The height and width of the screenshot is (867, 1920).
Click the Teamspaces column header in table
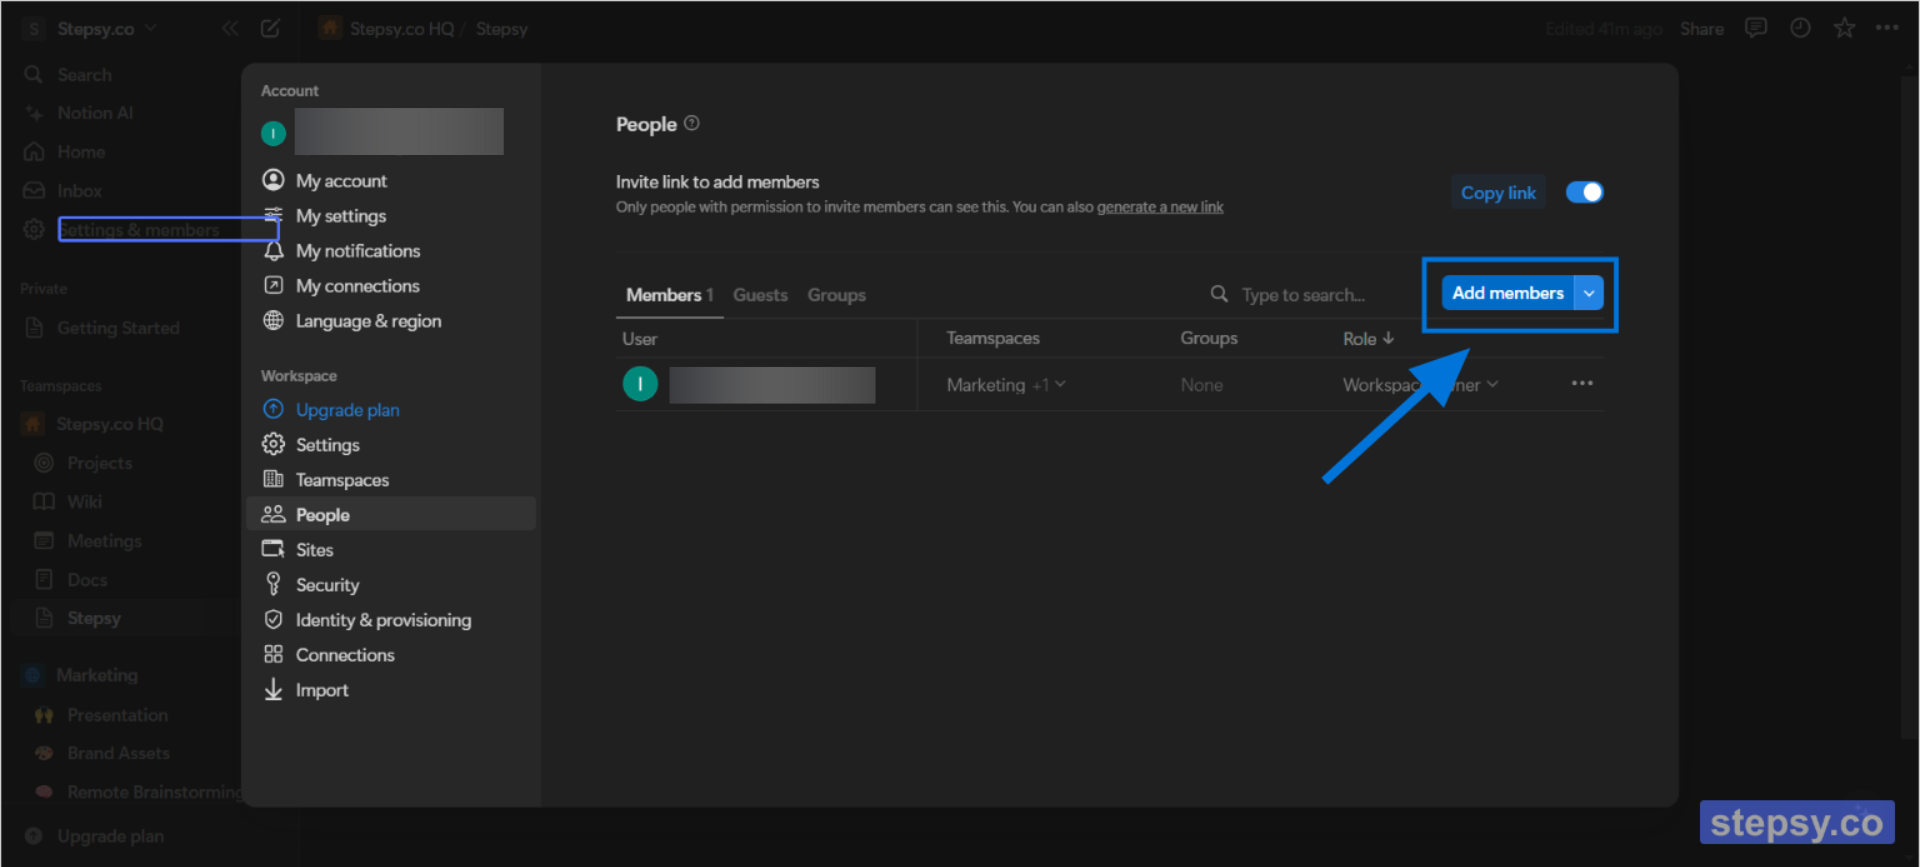pyautogui.click(x=993, y=338)
